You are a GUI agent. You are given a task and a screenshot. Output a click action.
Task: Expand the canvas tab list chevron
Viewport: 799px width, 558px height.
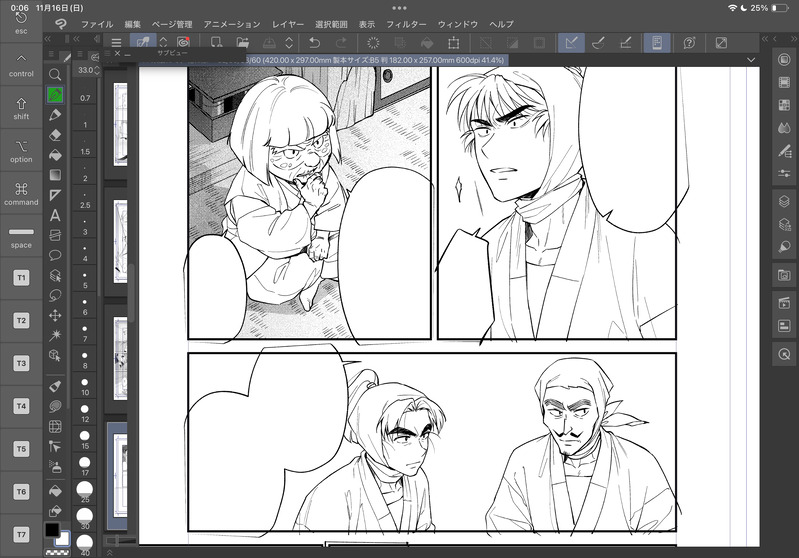point(751,60)
